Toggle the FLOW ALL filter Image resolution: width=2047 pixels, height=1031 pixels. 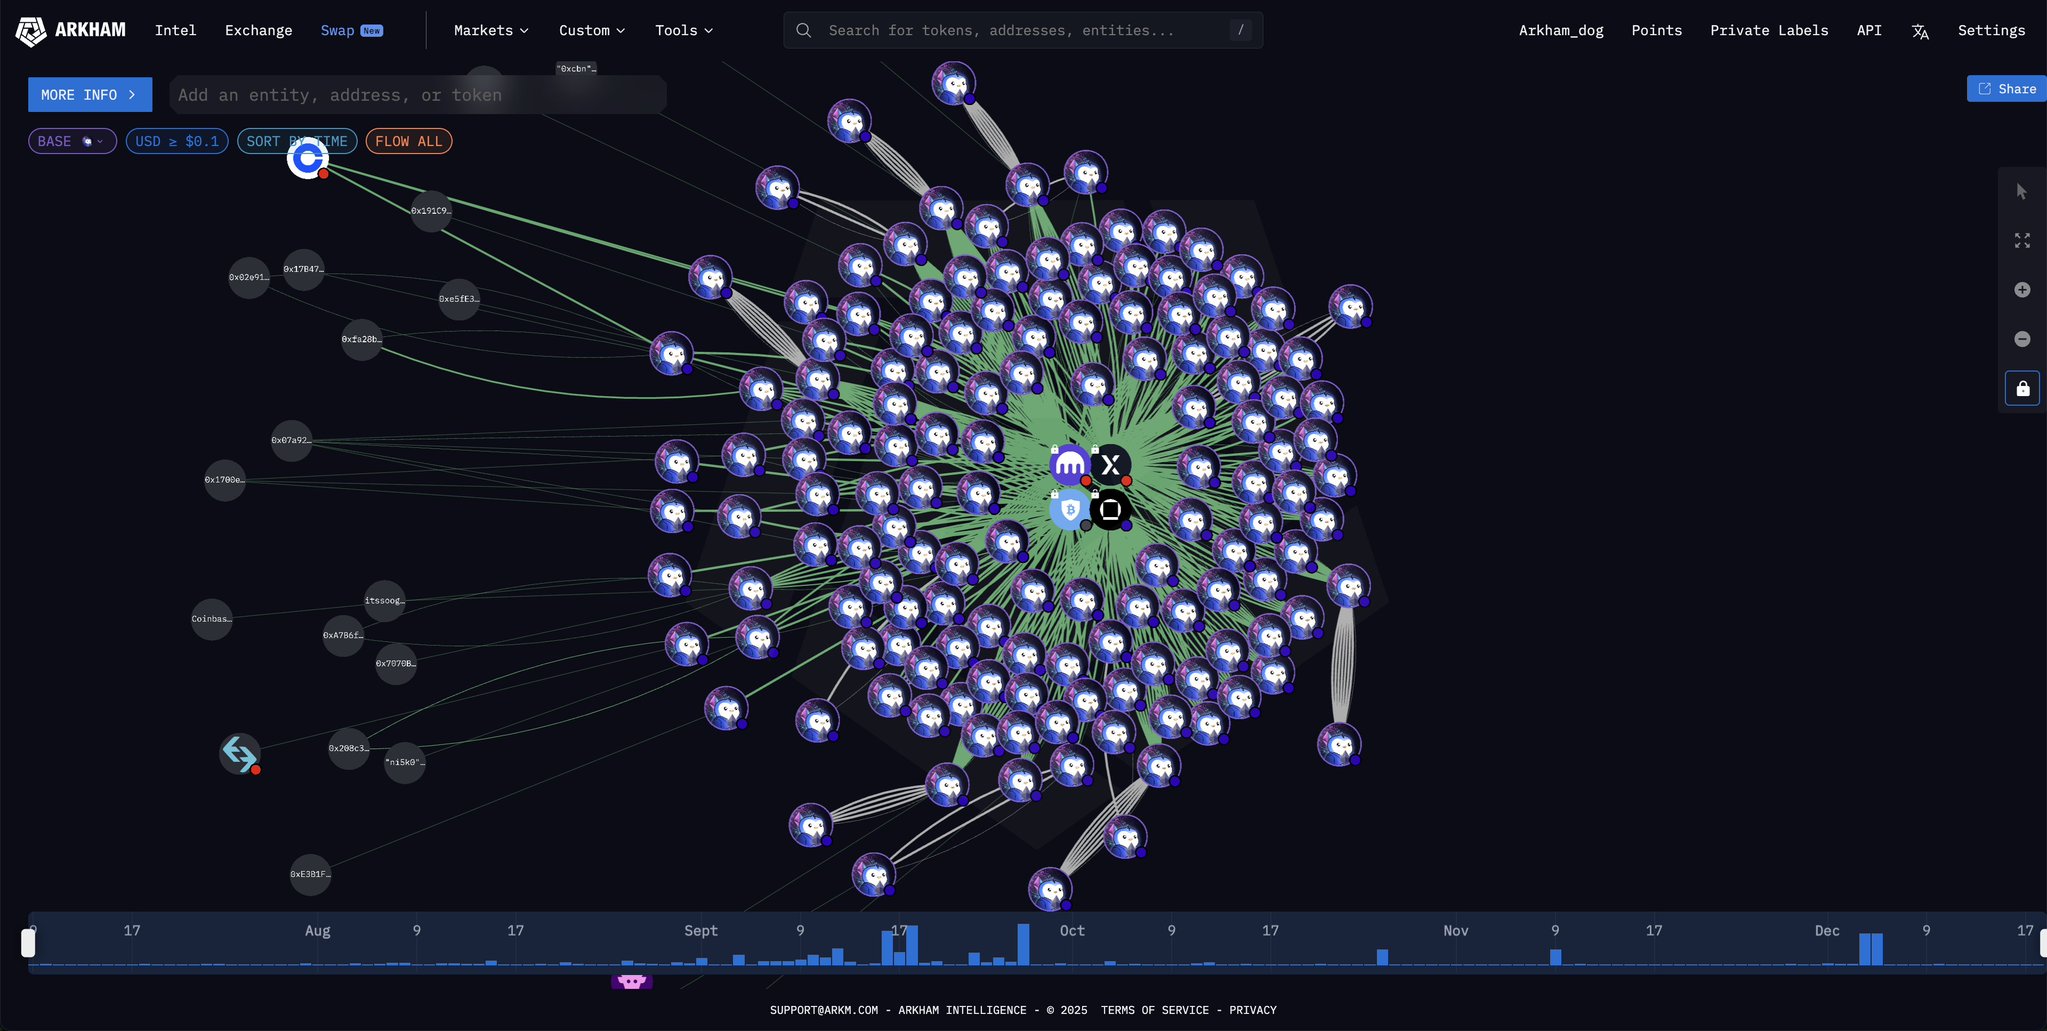[x=408, y=141]
